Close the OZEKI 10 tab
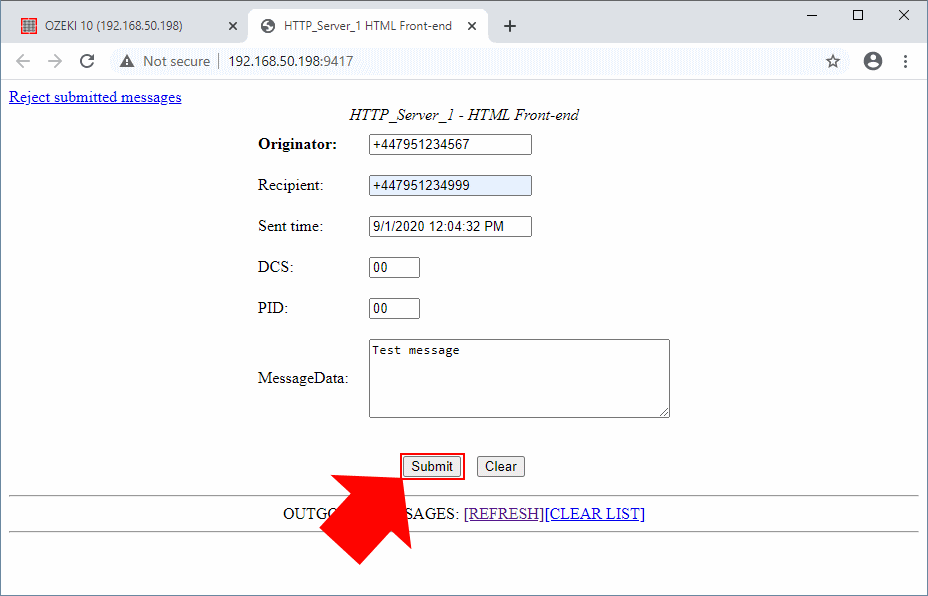The width and height of the screenshot is (928, 596). click(x=233, y=26)
